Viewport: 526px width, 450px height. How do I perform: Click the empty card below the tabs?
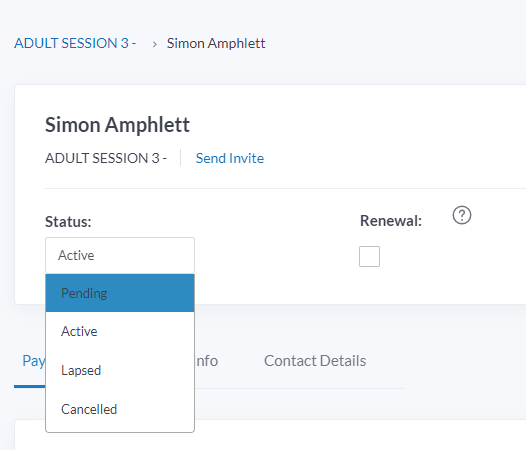pyautogui.click(x=270, y=435)
